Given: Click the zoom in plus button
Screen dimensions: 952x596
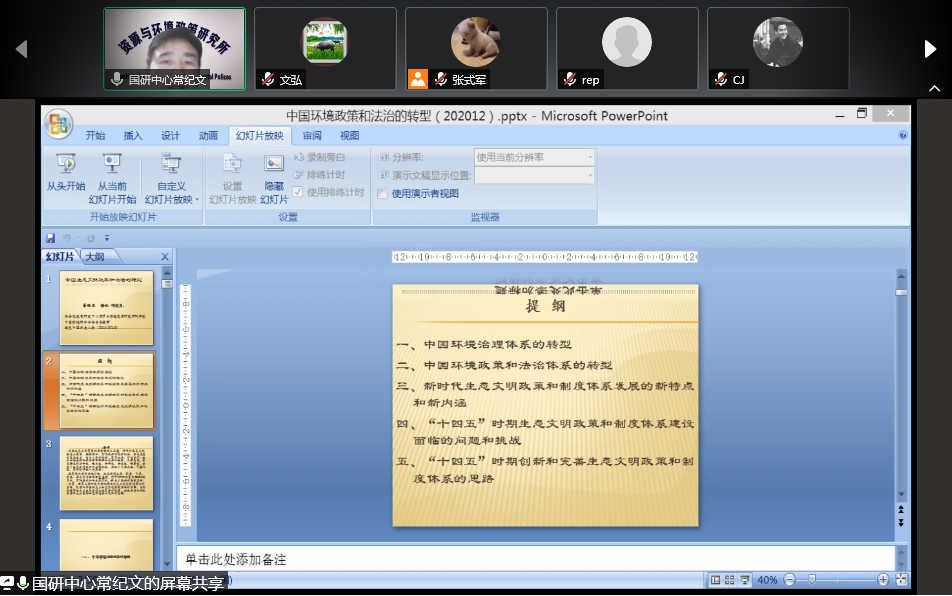Looking at the screenshot, I should (883, 580).
